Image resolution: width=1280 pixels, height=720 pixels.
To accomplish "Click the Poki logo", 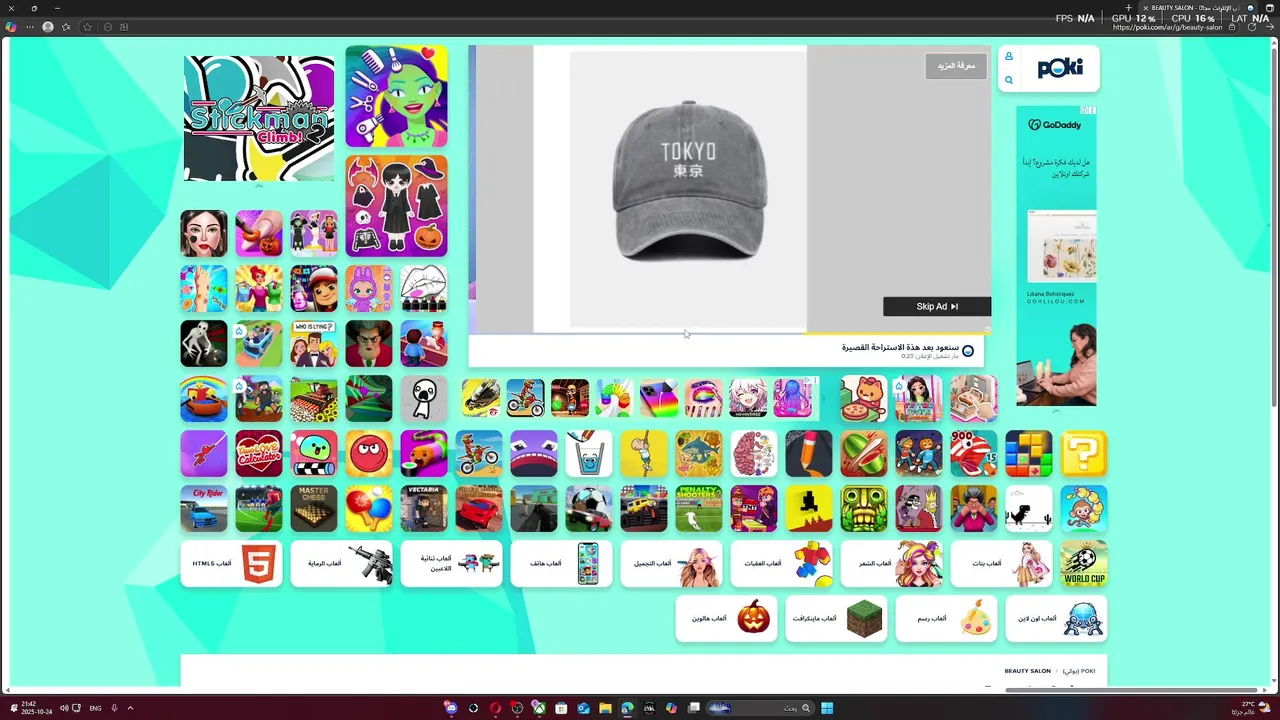I will tap(1059, 68).
